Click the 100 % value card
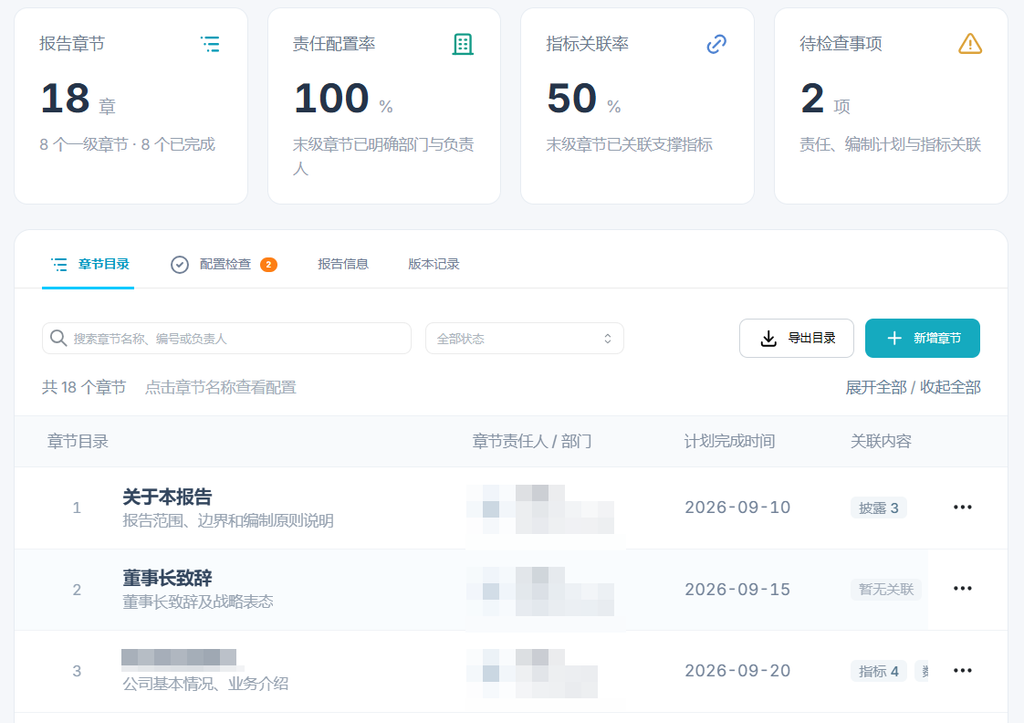Viewport: 1024px width, 723px height. (344, 99)
